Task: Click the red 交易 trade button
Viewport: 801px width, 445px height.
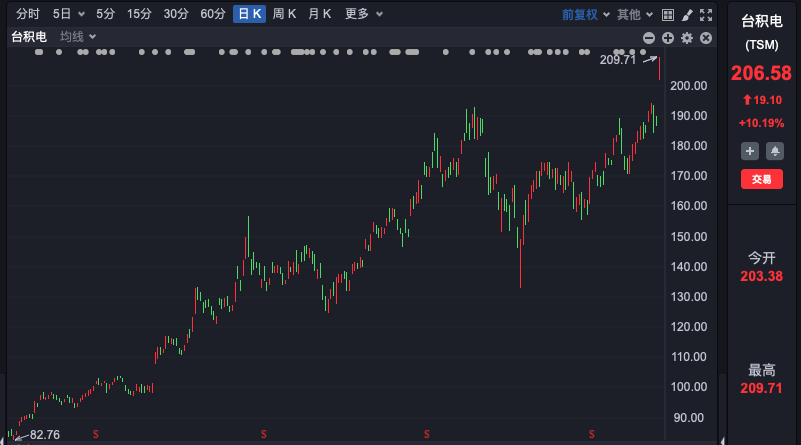Action: pyautogui.click(x=762, y=179)
